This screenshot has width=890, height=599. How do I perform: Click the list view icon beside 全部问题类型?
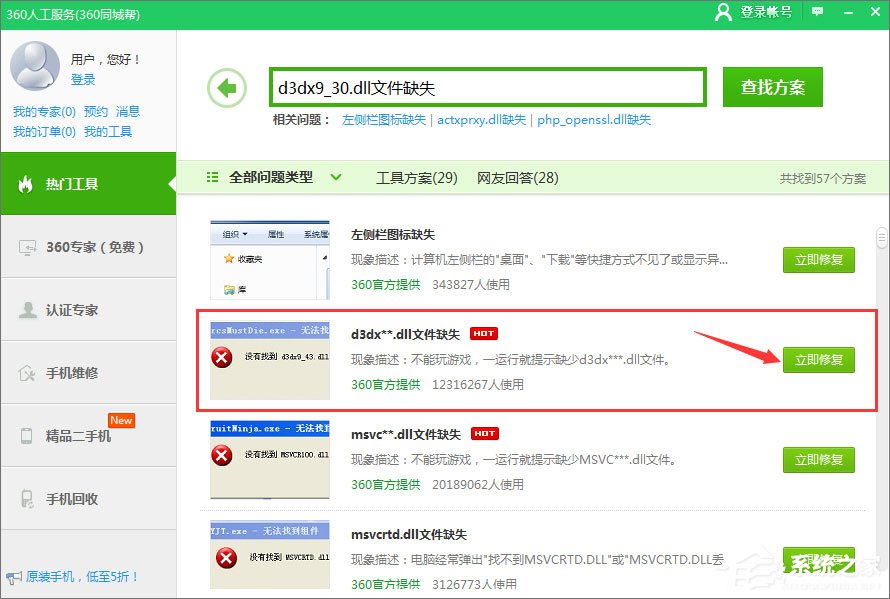pos(211,177)
